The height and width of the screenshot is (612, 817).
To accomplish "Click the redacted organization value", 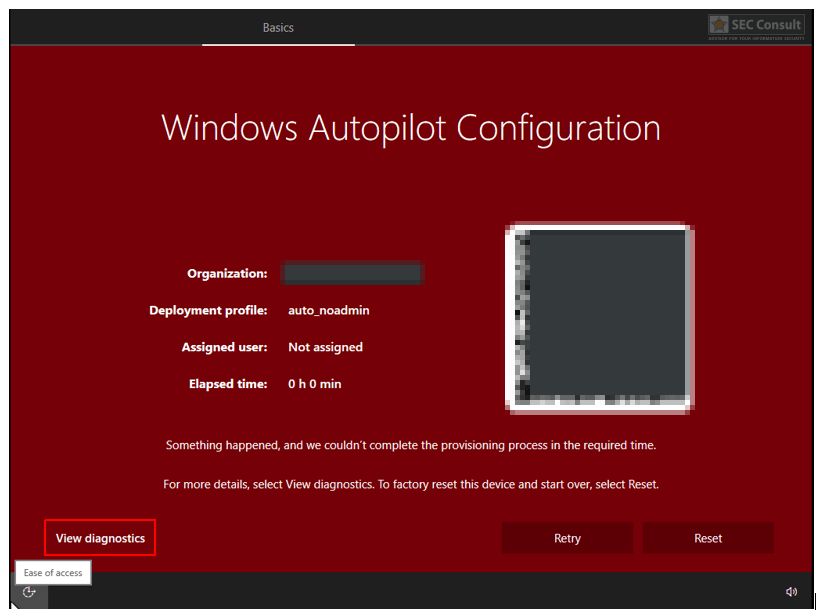I will coord(353,273).
